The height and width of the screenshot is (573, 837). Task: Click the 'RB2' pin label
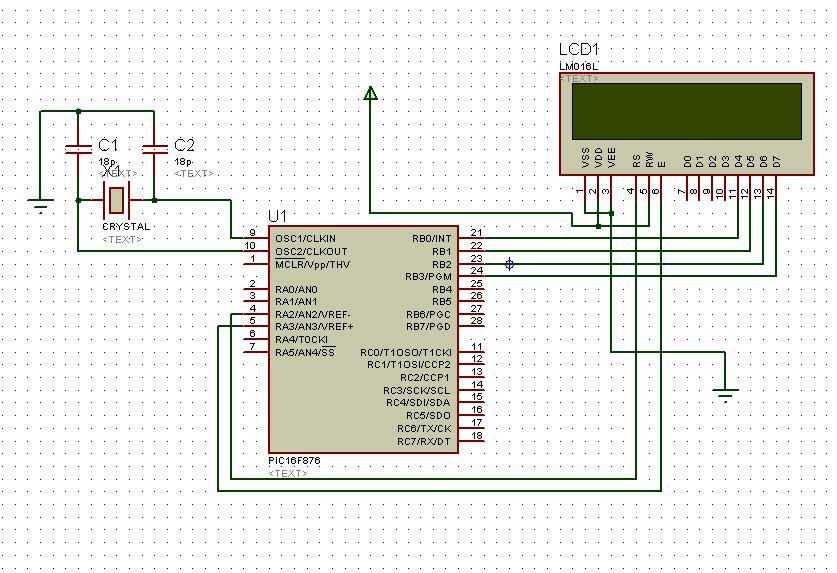pos(442,264)
